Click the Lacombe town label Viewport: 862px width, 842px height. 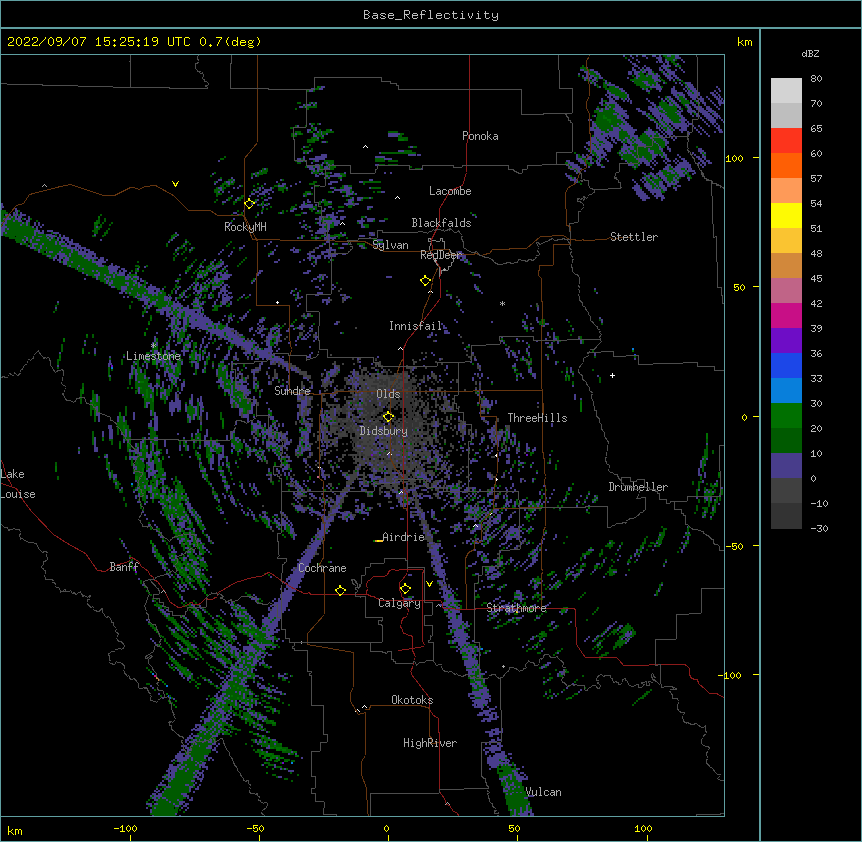tap(450, 191)
